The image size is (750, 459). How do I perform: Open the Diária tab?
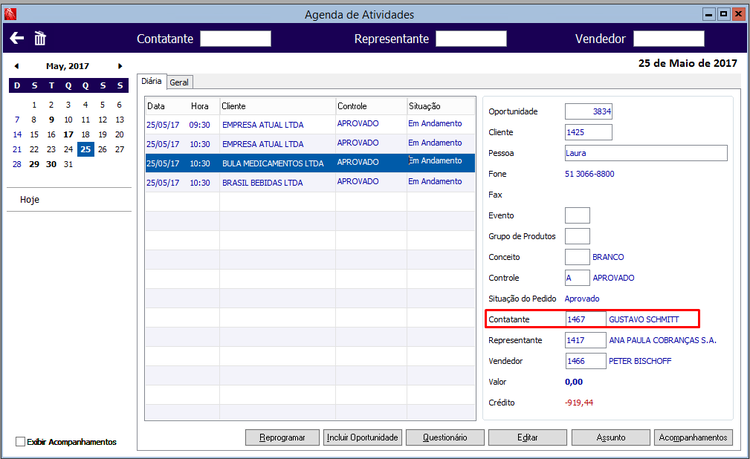(151, 81)
